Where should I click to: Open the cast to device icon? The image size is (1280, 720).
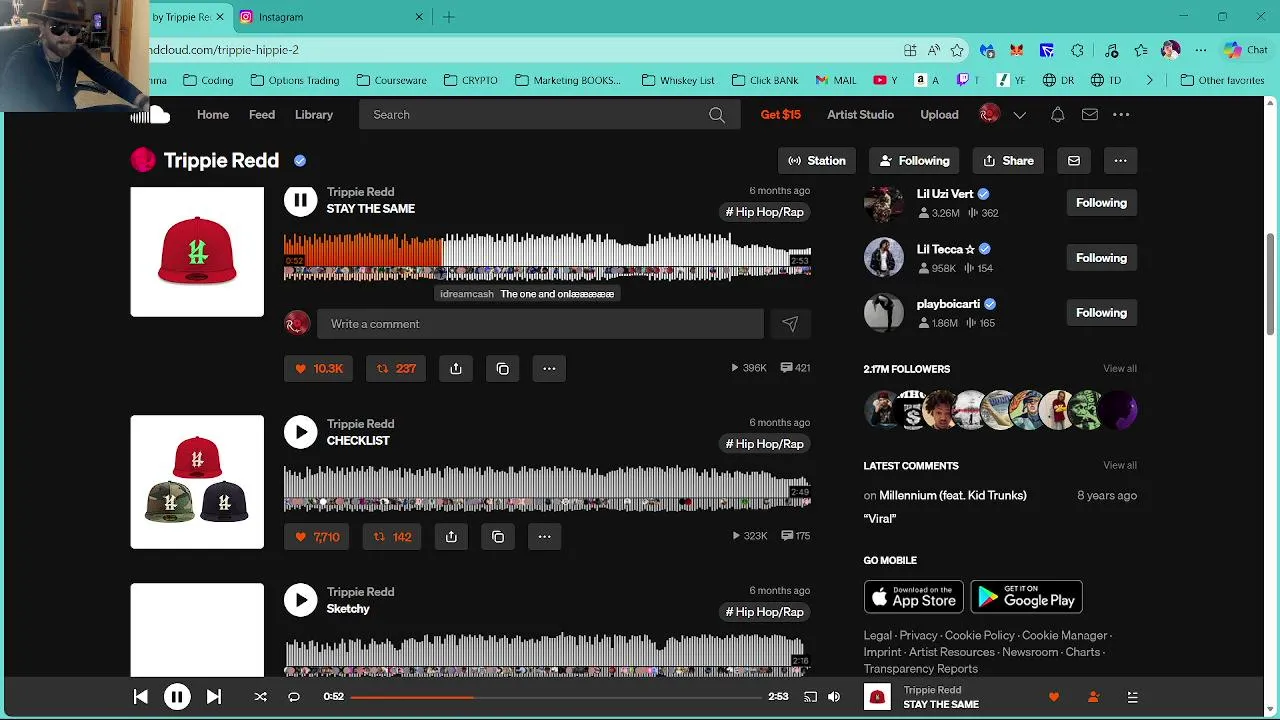(x=810, y=697)
